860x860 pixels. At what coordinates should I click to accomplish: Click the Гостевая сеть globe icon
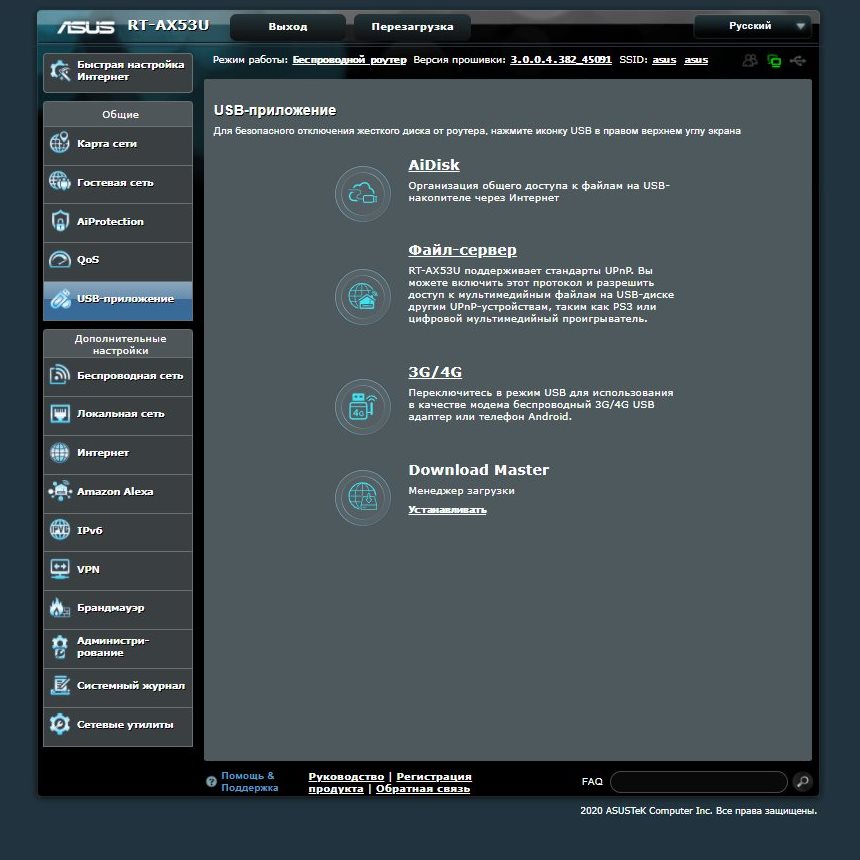click(59, 182)
